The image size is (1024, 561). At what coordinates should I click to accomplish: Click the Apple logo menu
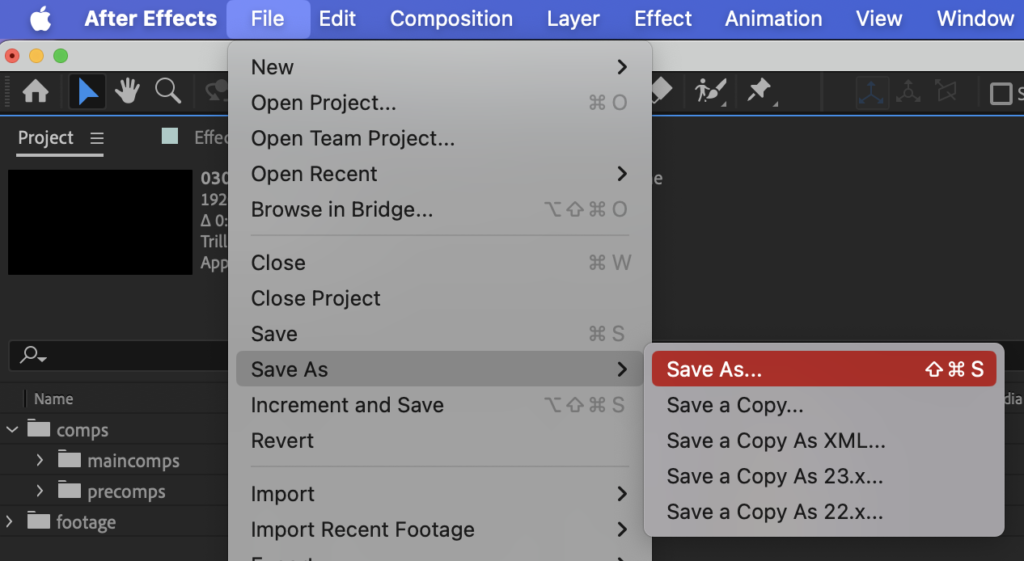[x=40, y=19]
